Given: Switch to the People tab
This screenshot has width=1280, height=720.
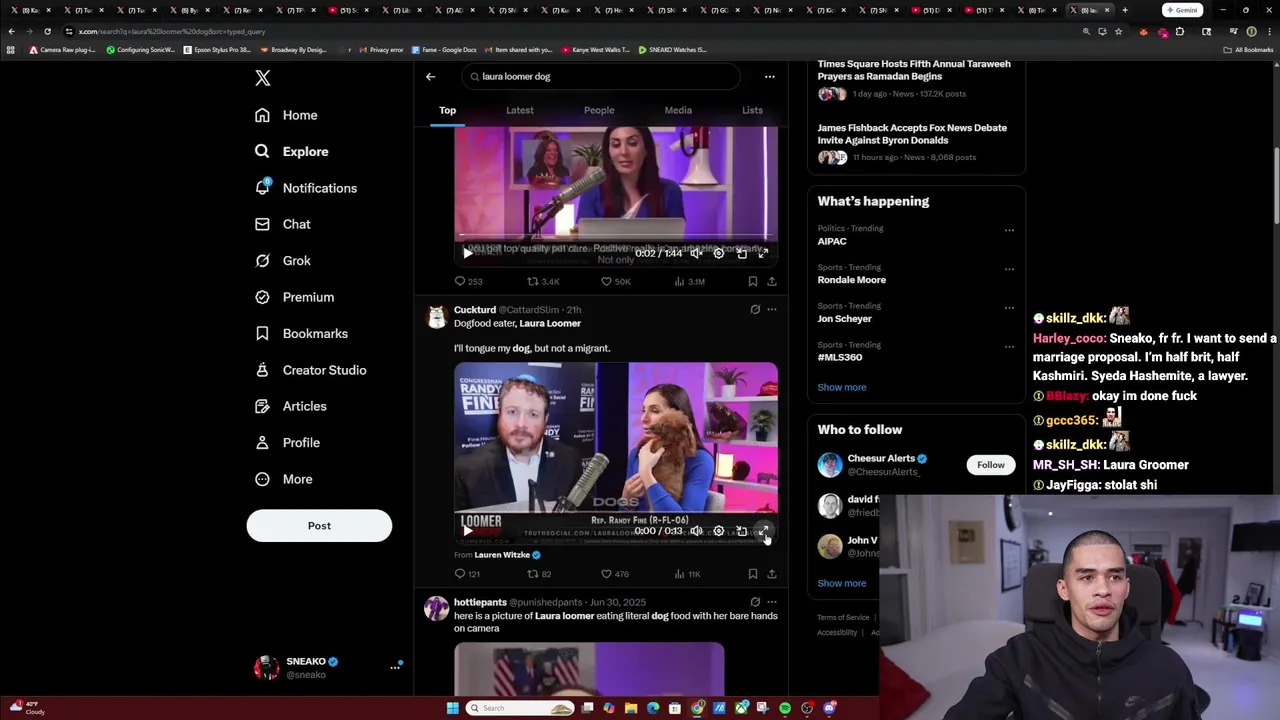Looking at the screenshot, I should [x=599, y=110].
